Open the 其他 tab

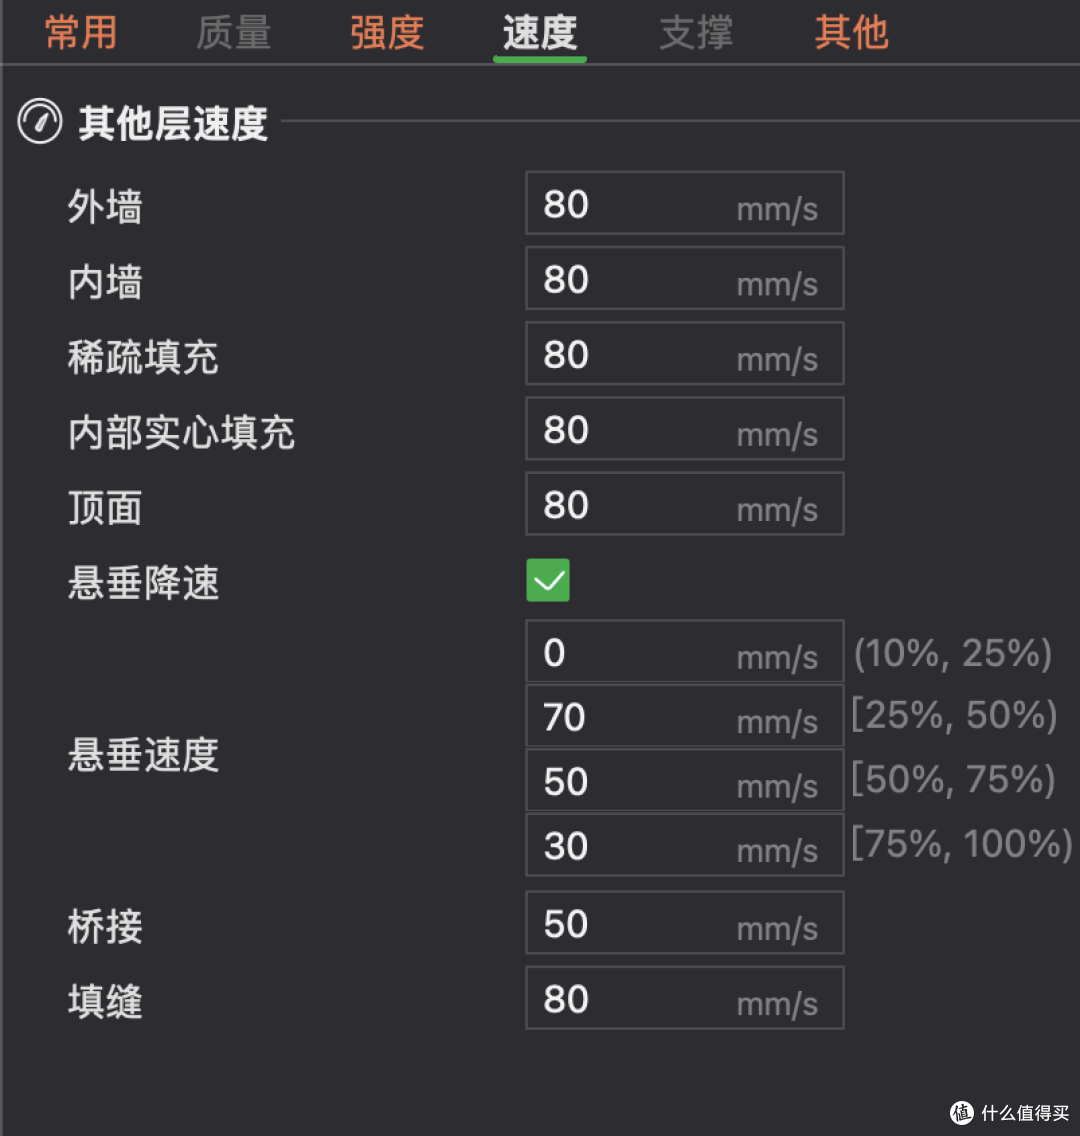[x=852, y=33]
